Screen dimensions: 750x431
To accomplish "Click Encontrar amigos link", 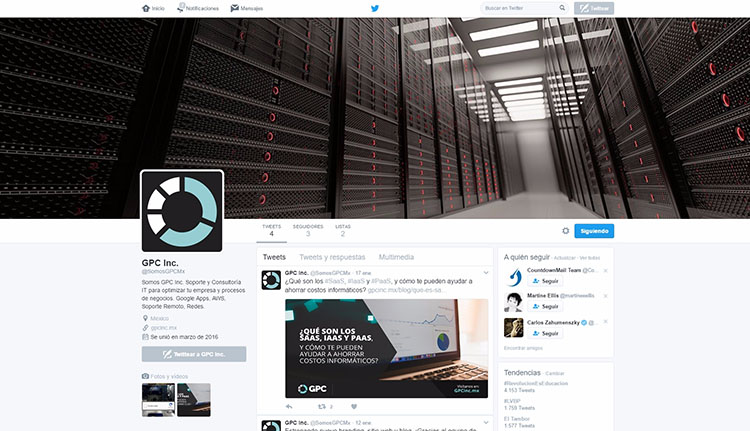I will click(523, 348).
